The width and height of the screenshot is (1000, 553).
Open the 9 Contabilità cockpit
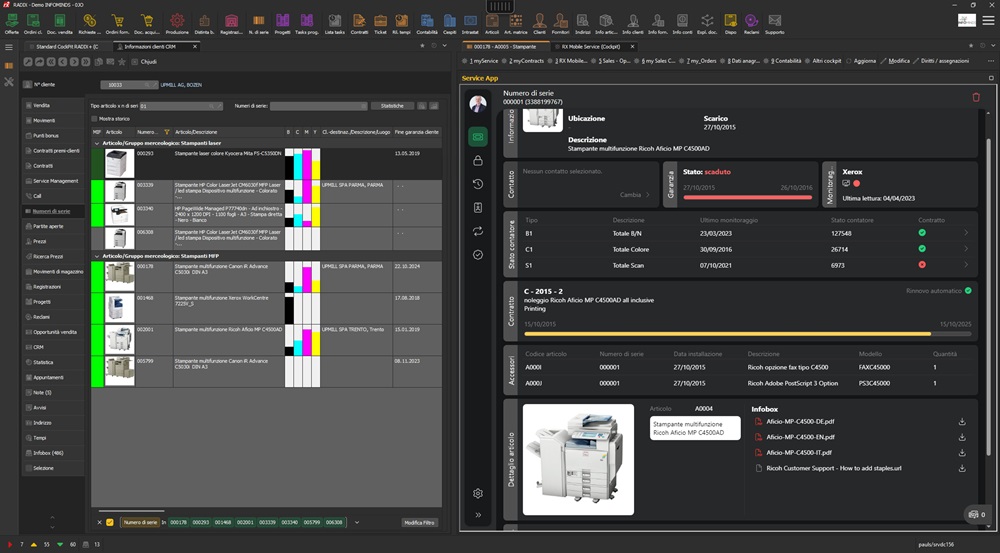(783, 61)
